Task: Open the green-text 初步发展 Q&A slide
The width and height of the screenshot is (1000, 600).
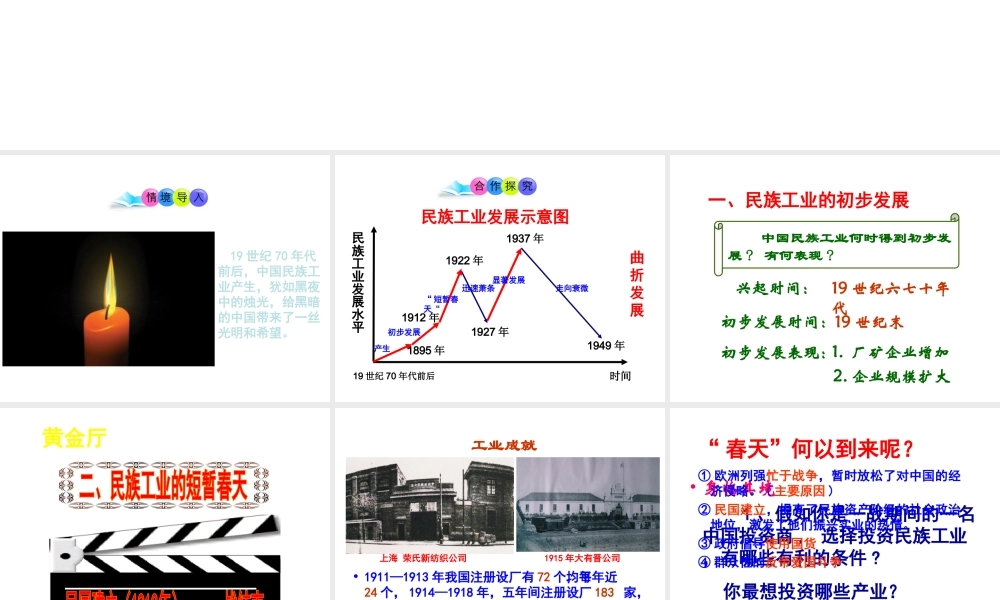Action: [835, 278]
